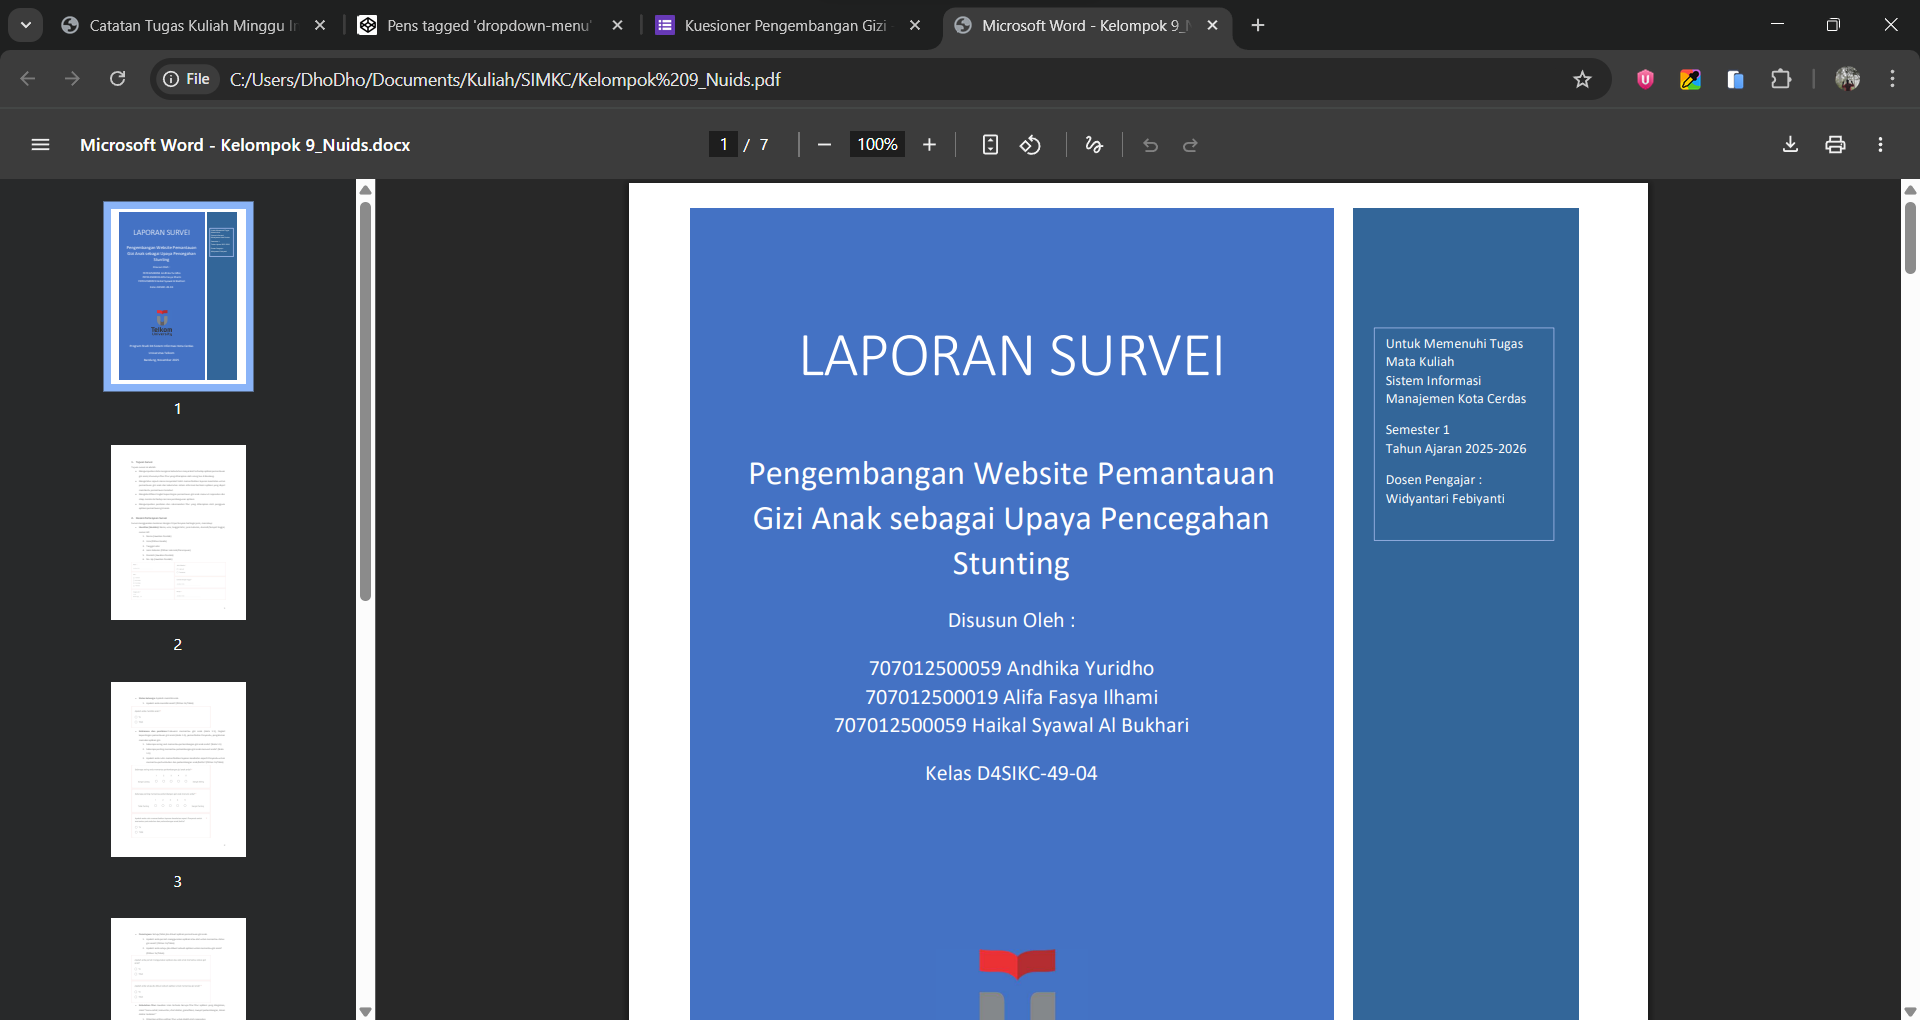1920x1020 pixels.
Task: Switch to Kuesioner Pengembangan Gizi tab
Action: pos(785,25)
